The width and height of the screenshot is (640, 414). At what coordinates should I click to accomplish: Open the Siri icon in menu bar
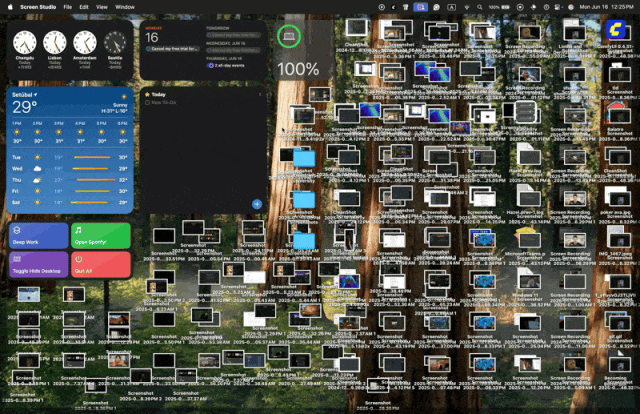tap(571, 7)
